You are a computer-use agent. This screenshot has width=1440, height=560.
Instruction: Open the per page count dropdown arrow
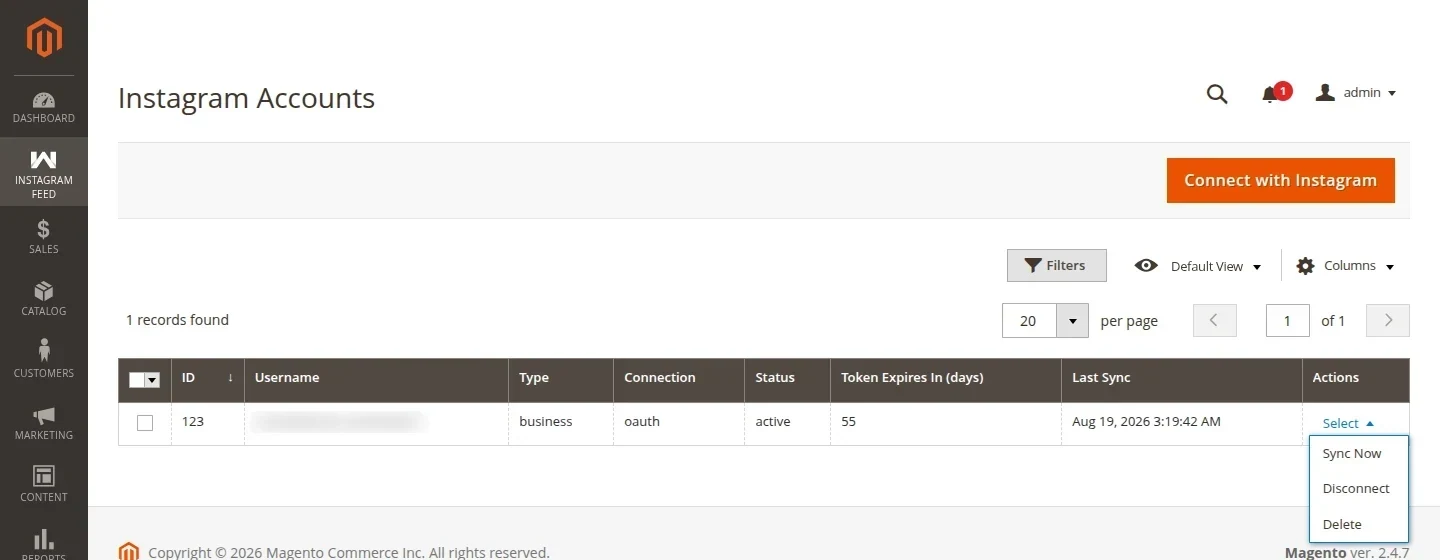point(1073,321)
